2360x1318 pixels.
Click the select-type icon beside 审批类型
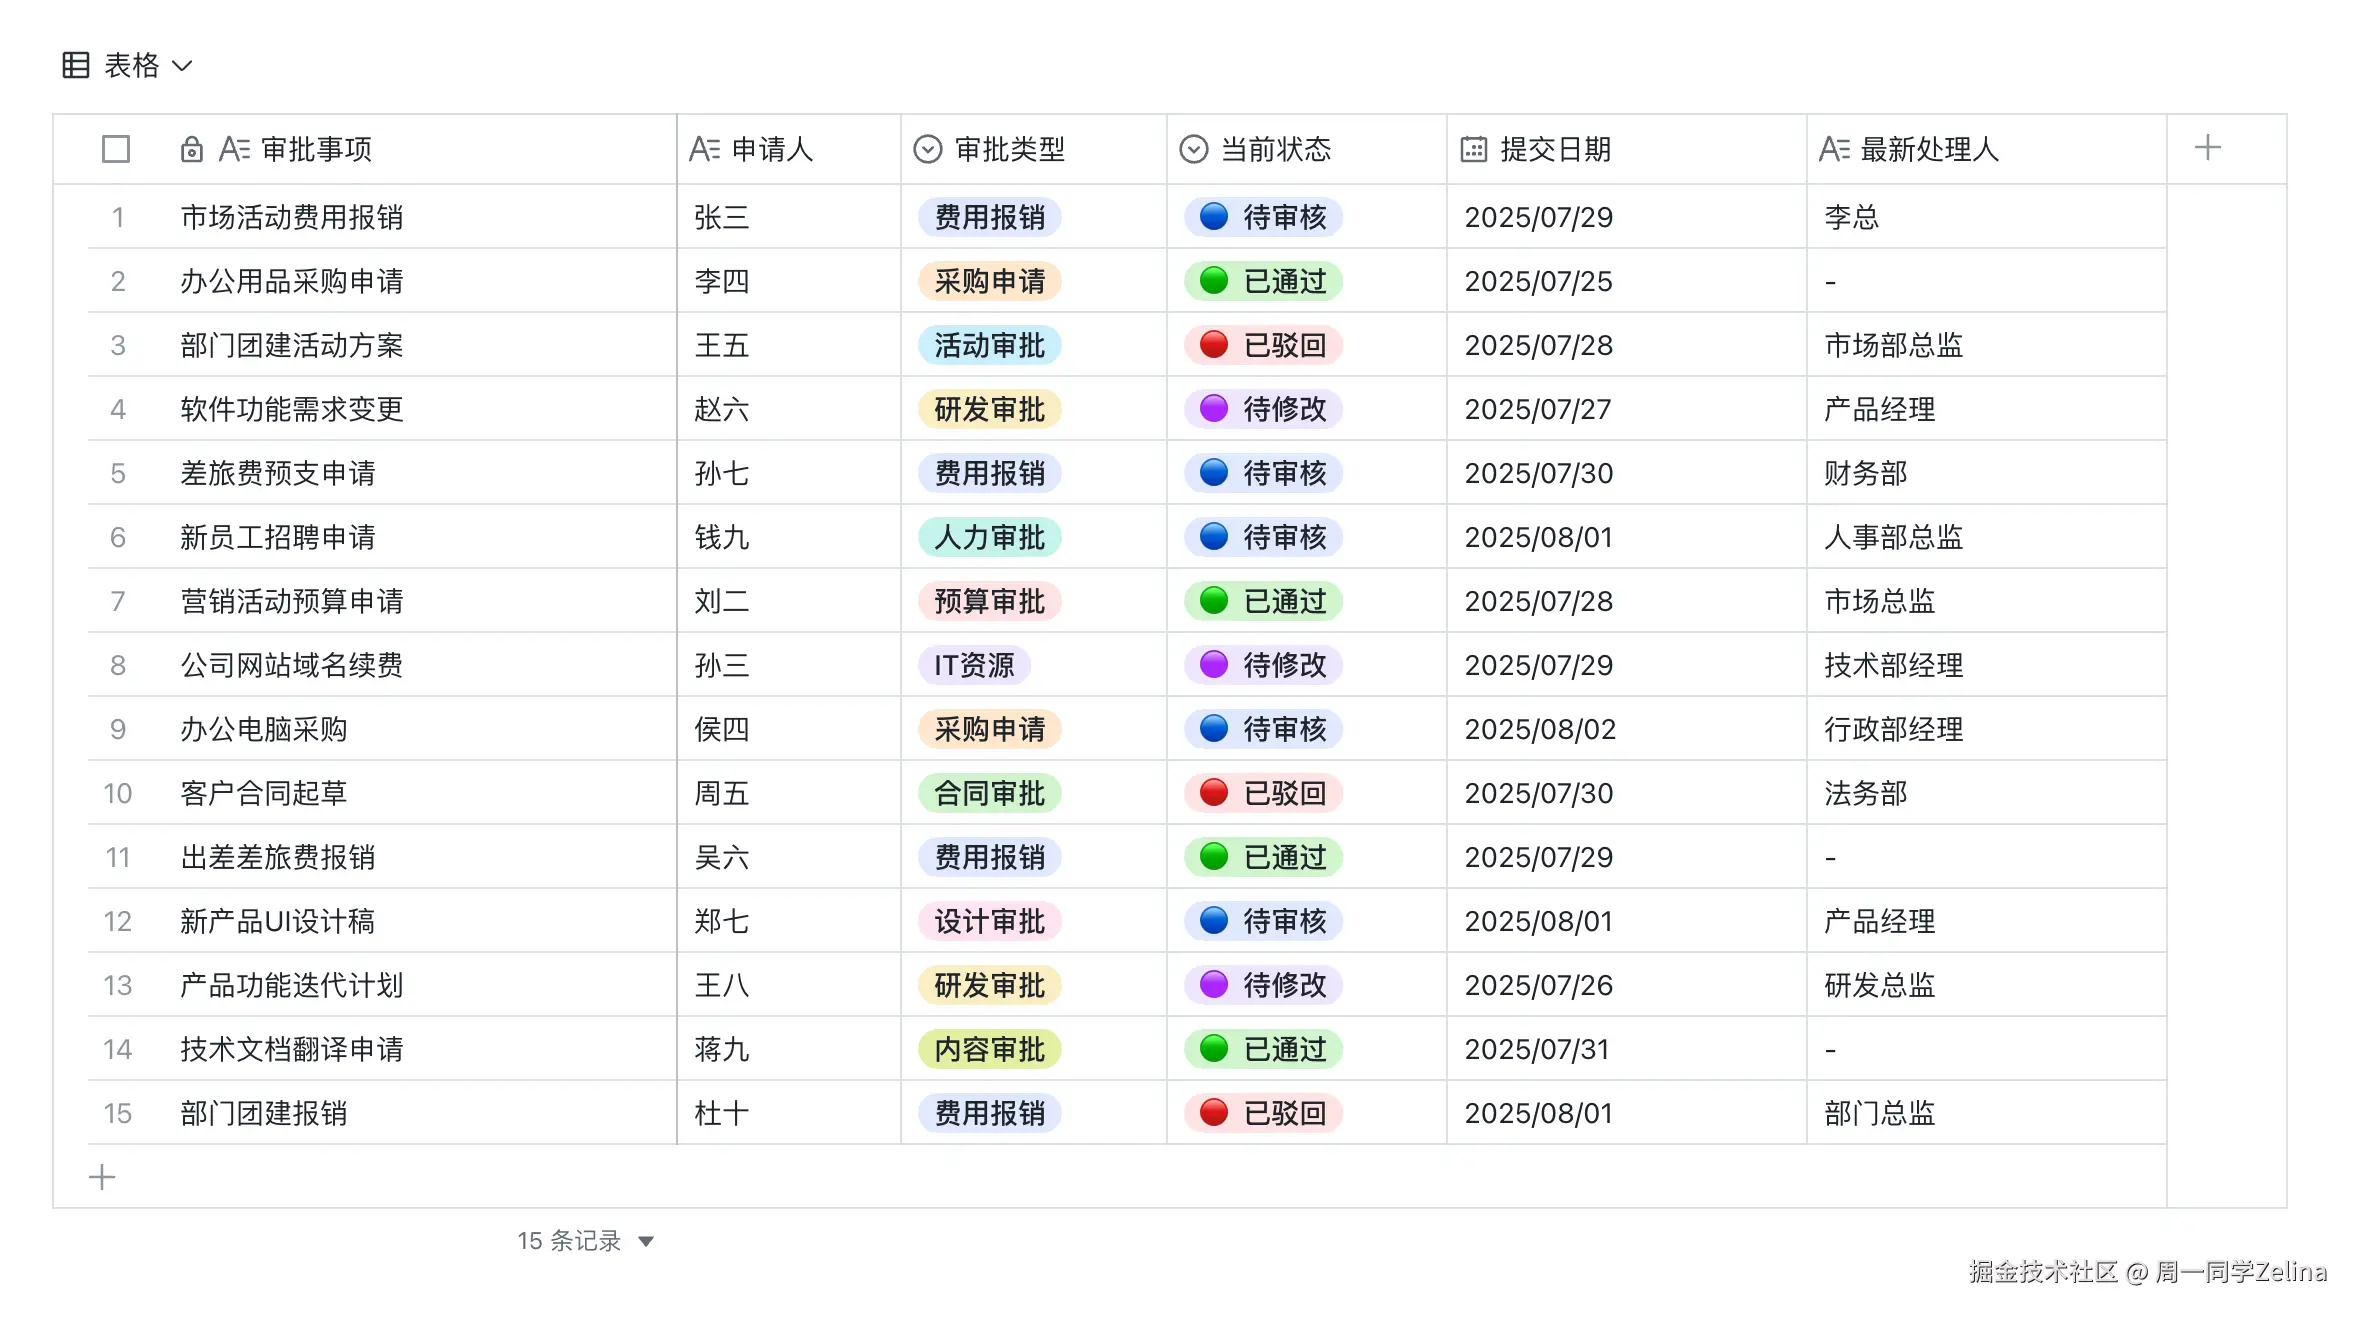click(x=928, y=149)
